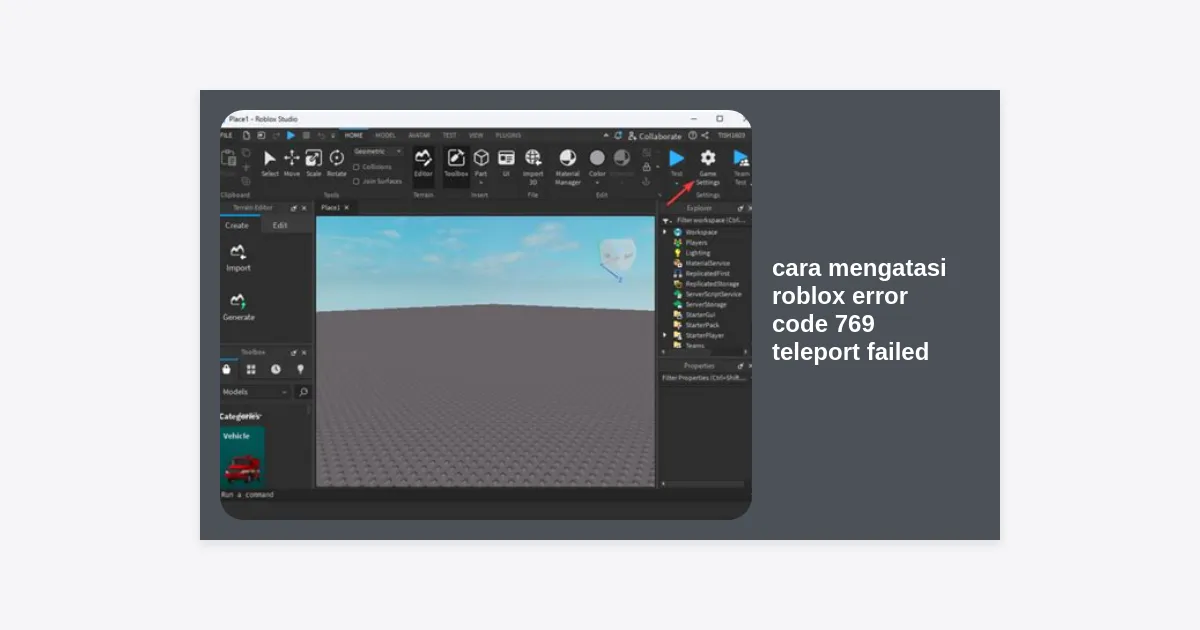This screenshot has height=630, width=1200.
Task: Switch to Edit tab in Terrain Editor
Action: coord(280,225)
